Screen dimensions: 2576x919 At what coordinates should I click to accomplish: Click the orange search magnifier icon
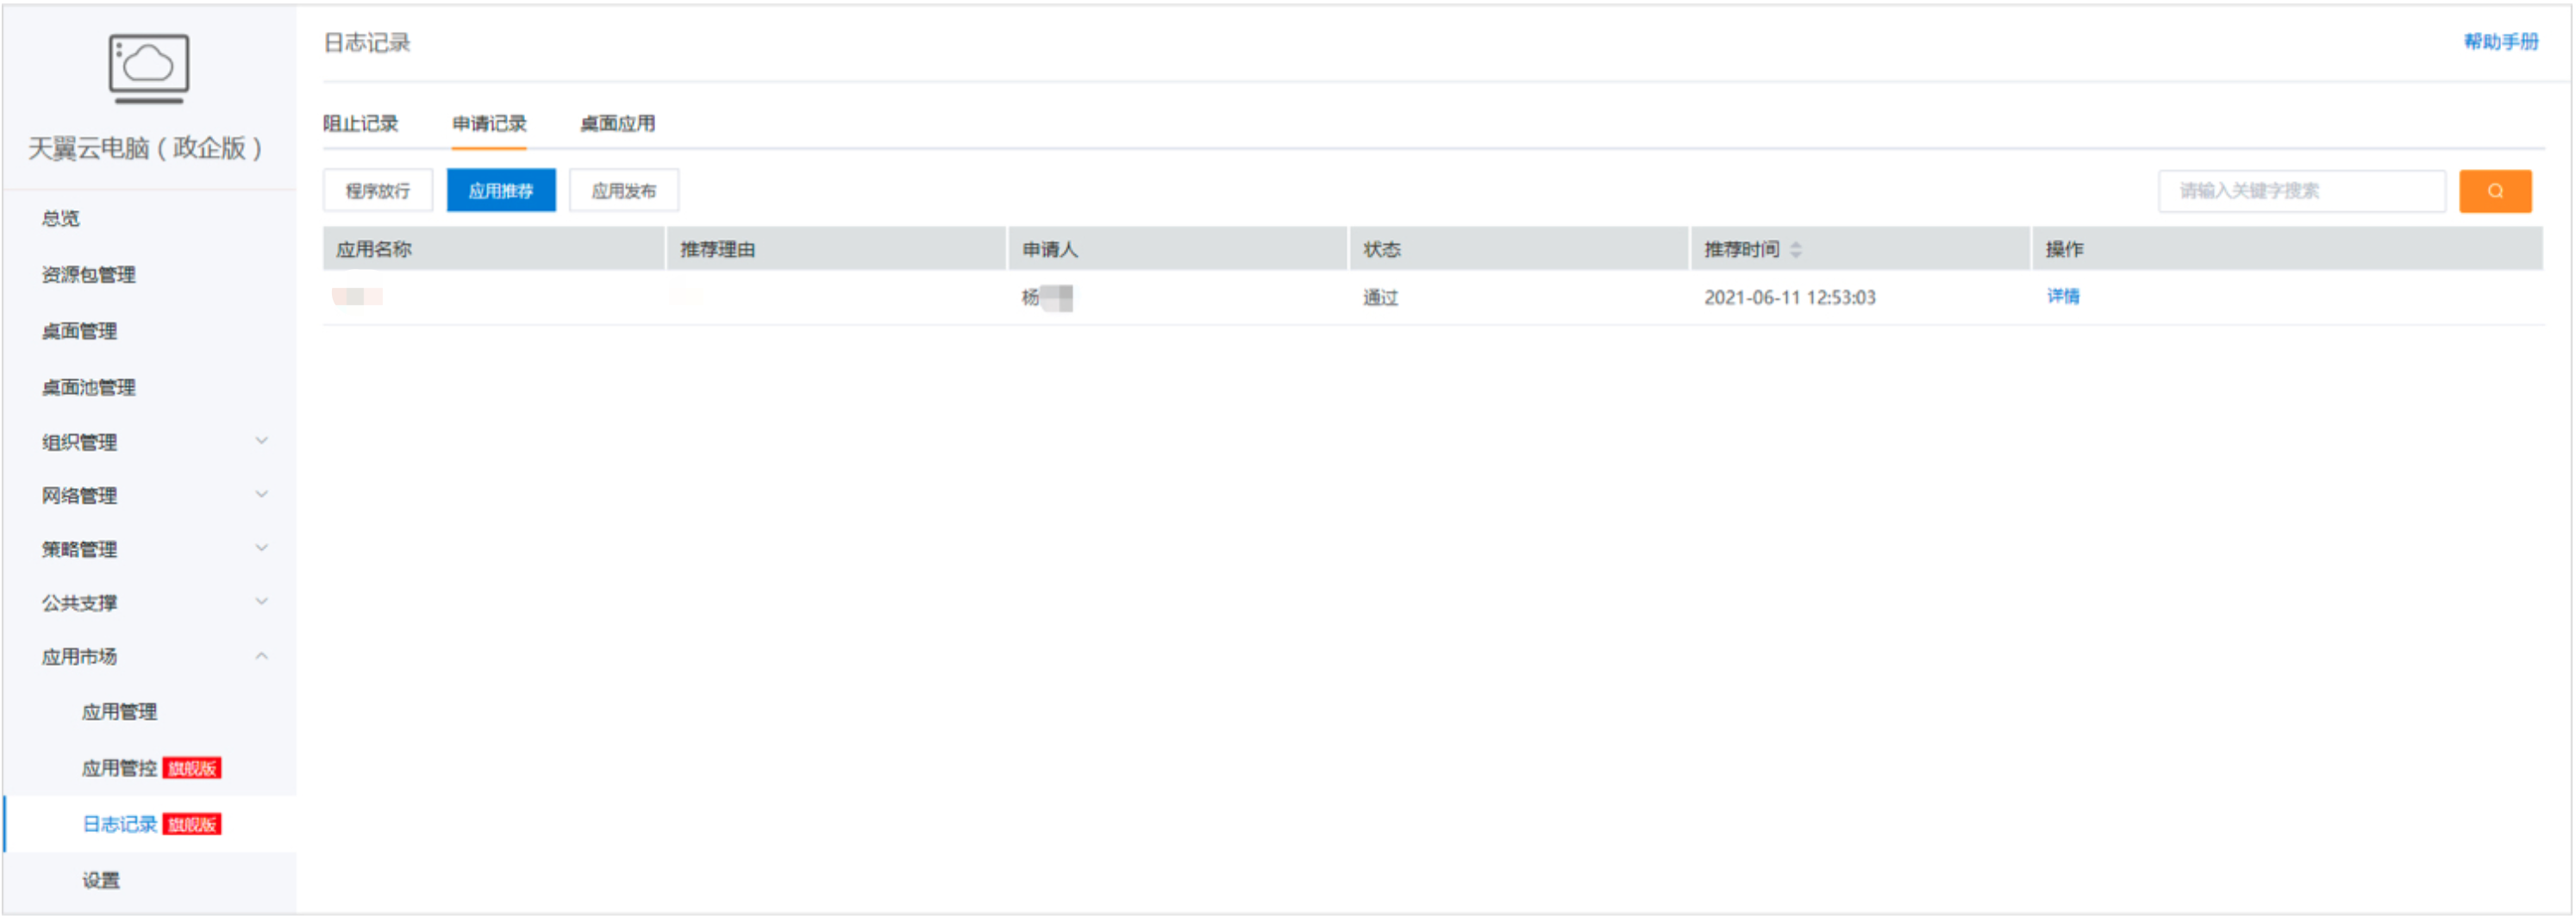pos(2494,190)
